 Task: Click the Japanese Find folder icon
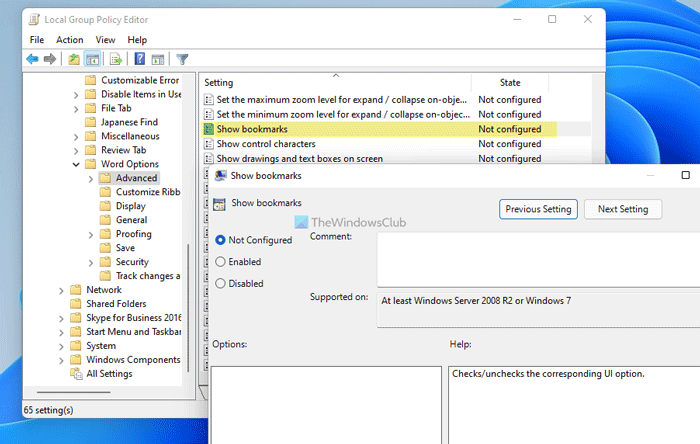point(91,122)
